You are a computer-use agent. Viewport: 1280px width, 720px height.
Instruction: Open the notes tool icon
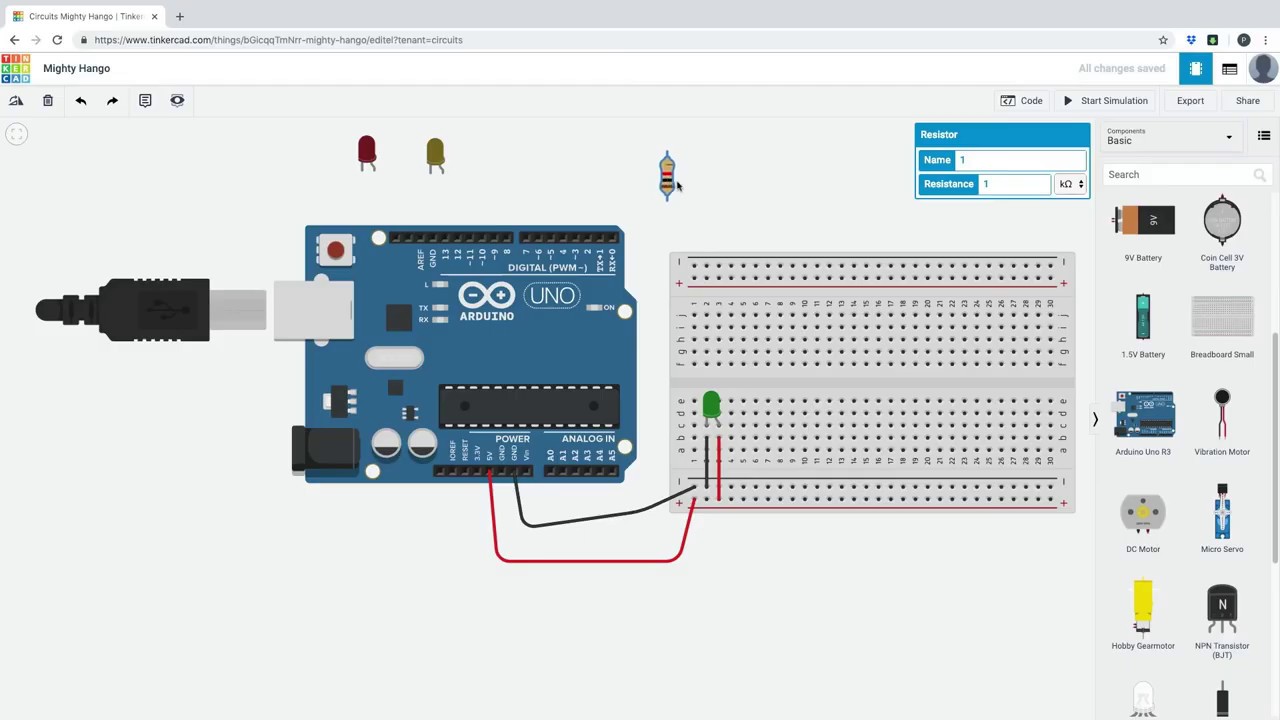pos(145,100)
